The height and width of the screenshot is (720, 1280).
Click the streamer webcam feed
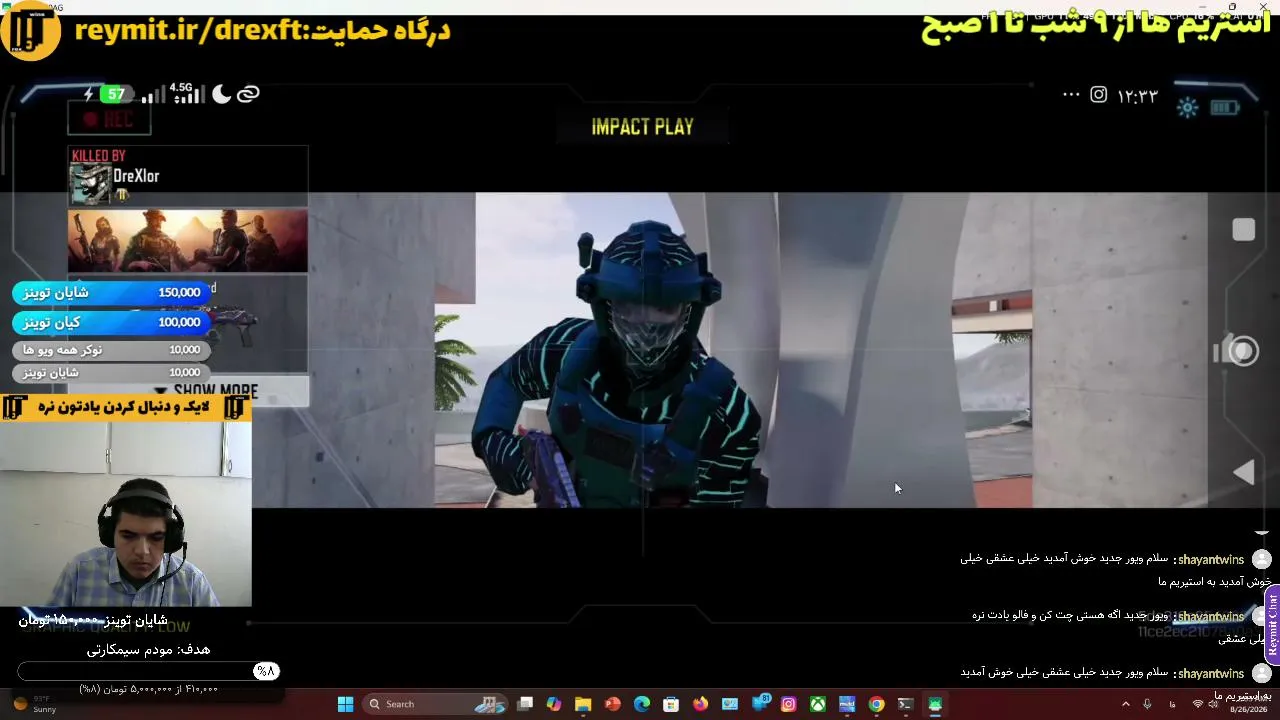126,514
